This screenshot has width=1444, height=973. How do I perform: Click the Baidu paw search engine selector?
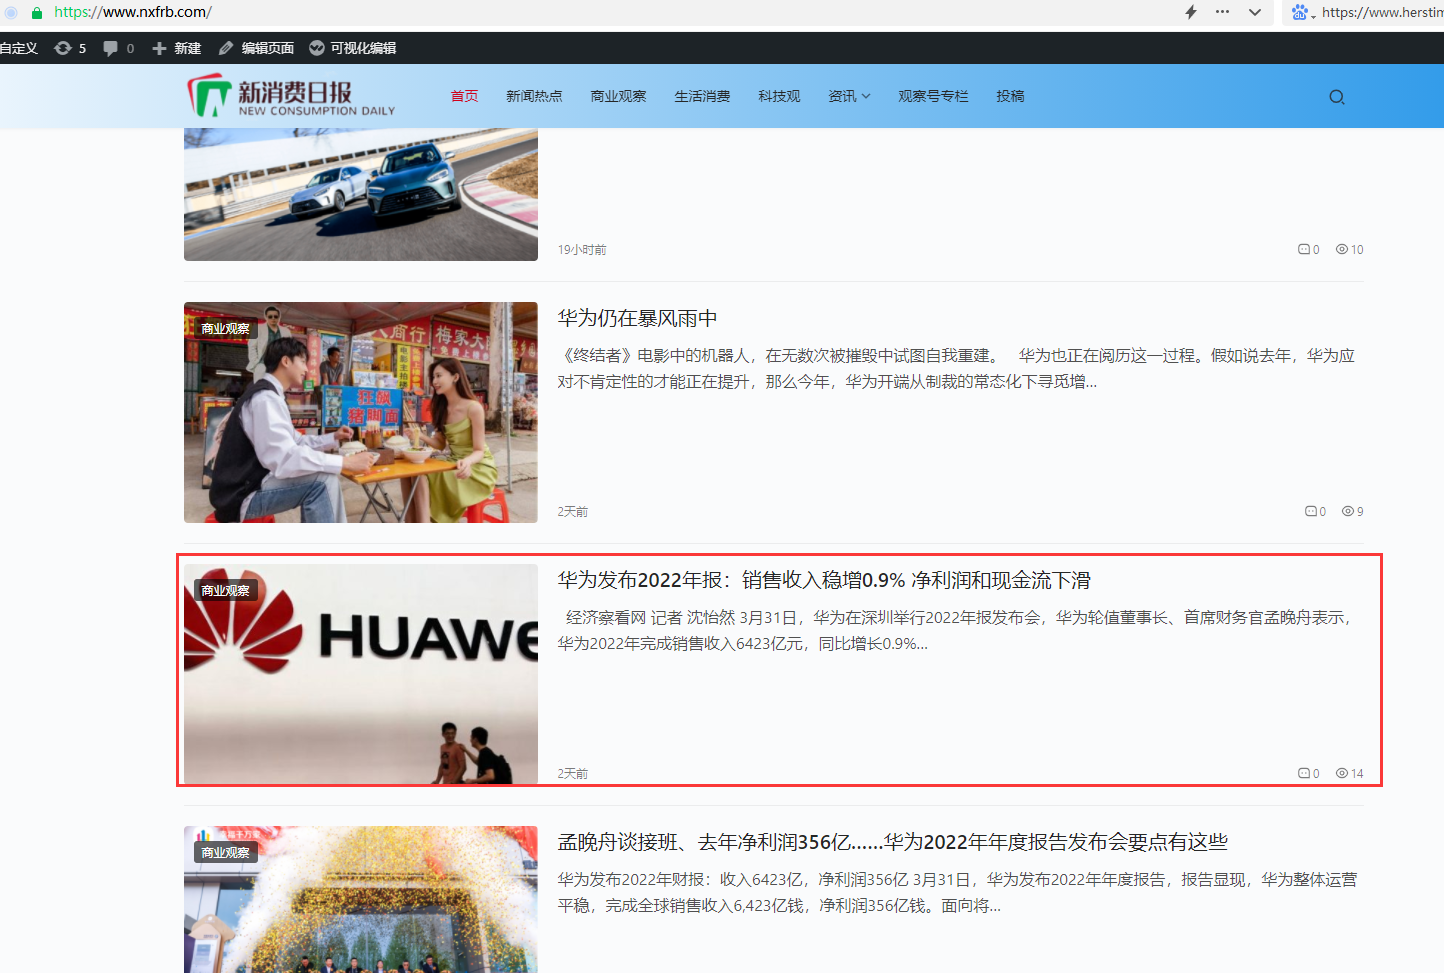[x=1303, y=12]
